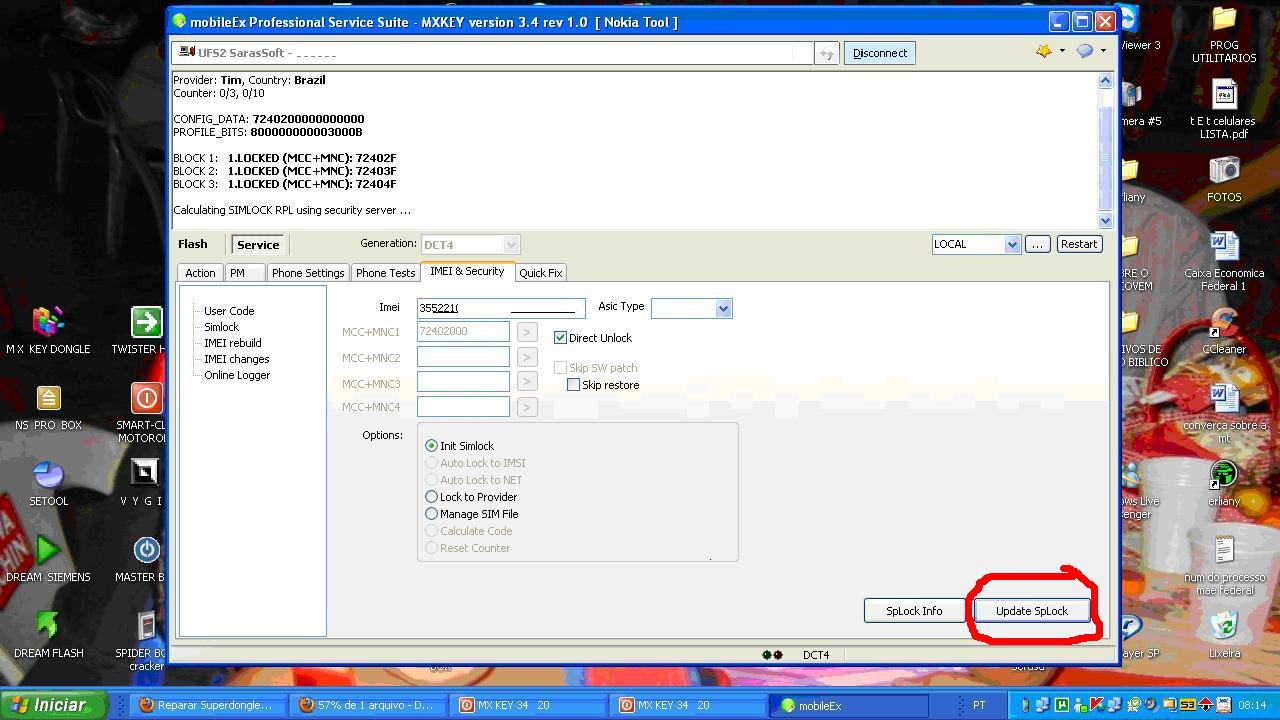
Task: Switch to Reparar Superdongle taskbar window
Action: pyautogui.click(x=208, y=705)
